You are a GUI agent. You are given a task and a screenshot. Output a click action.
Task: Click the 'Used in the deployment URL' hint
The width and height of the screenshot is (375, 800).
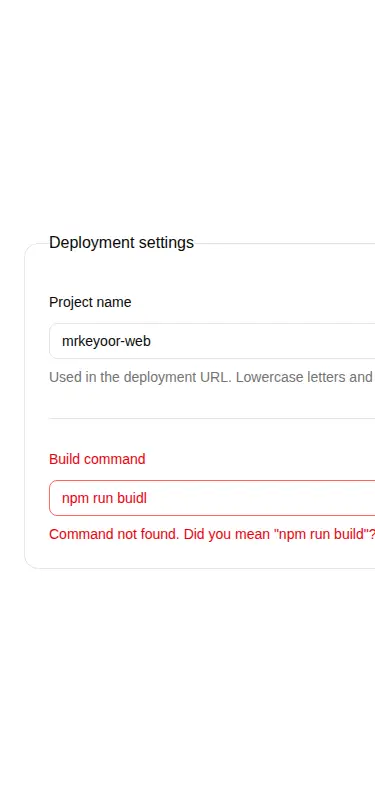tap(212, 377)
